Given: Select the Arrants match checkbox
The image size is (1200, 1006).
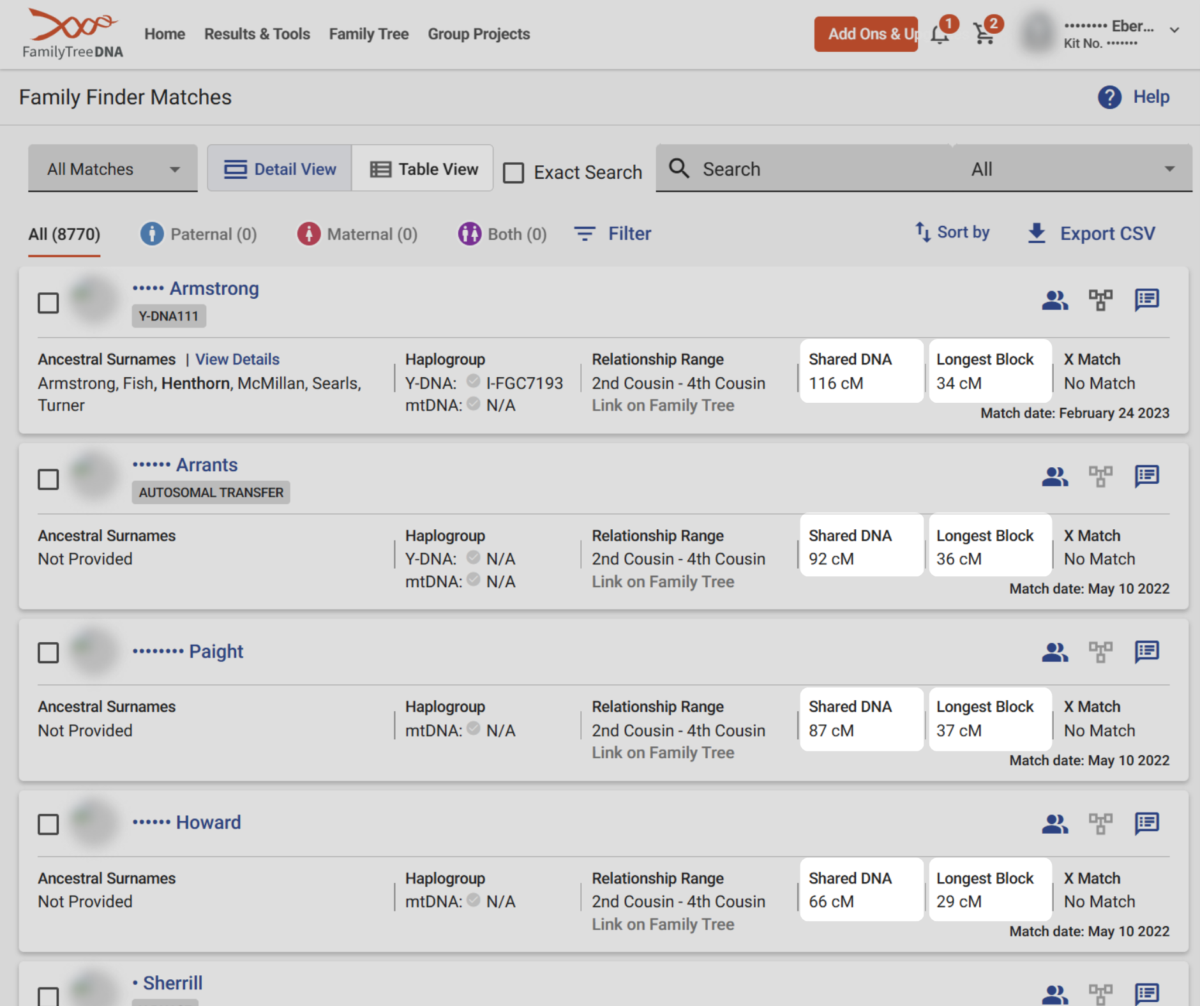Looking at the screenshot, I should (x=48, y=480).
